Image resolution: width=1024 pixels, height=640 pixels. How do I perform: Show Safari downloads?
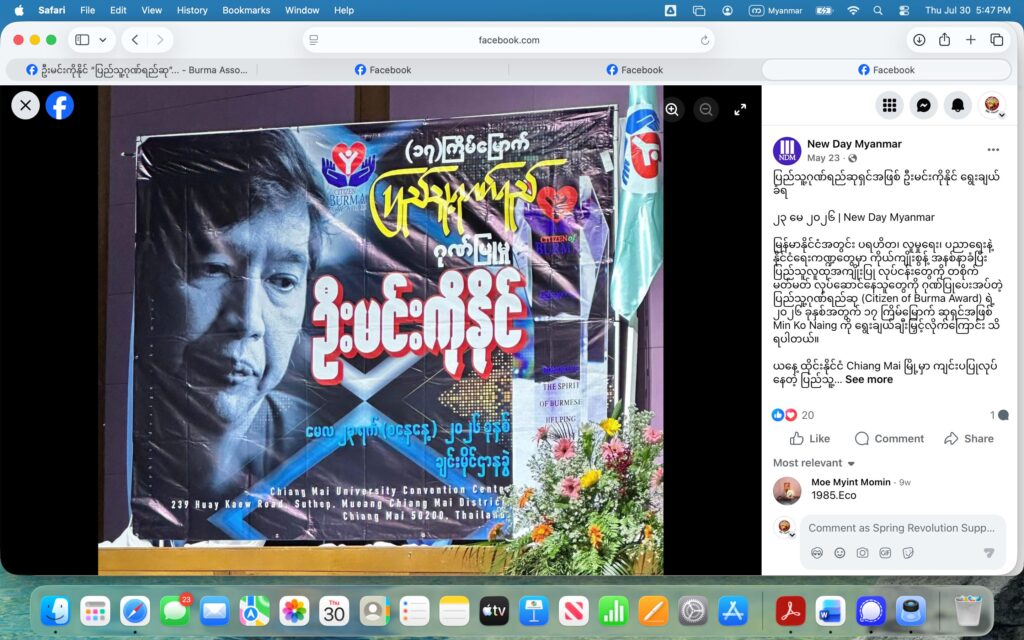point(919,40)
